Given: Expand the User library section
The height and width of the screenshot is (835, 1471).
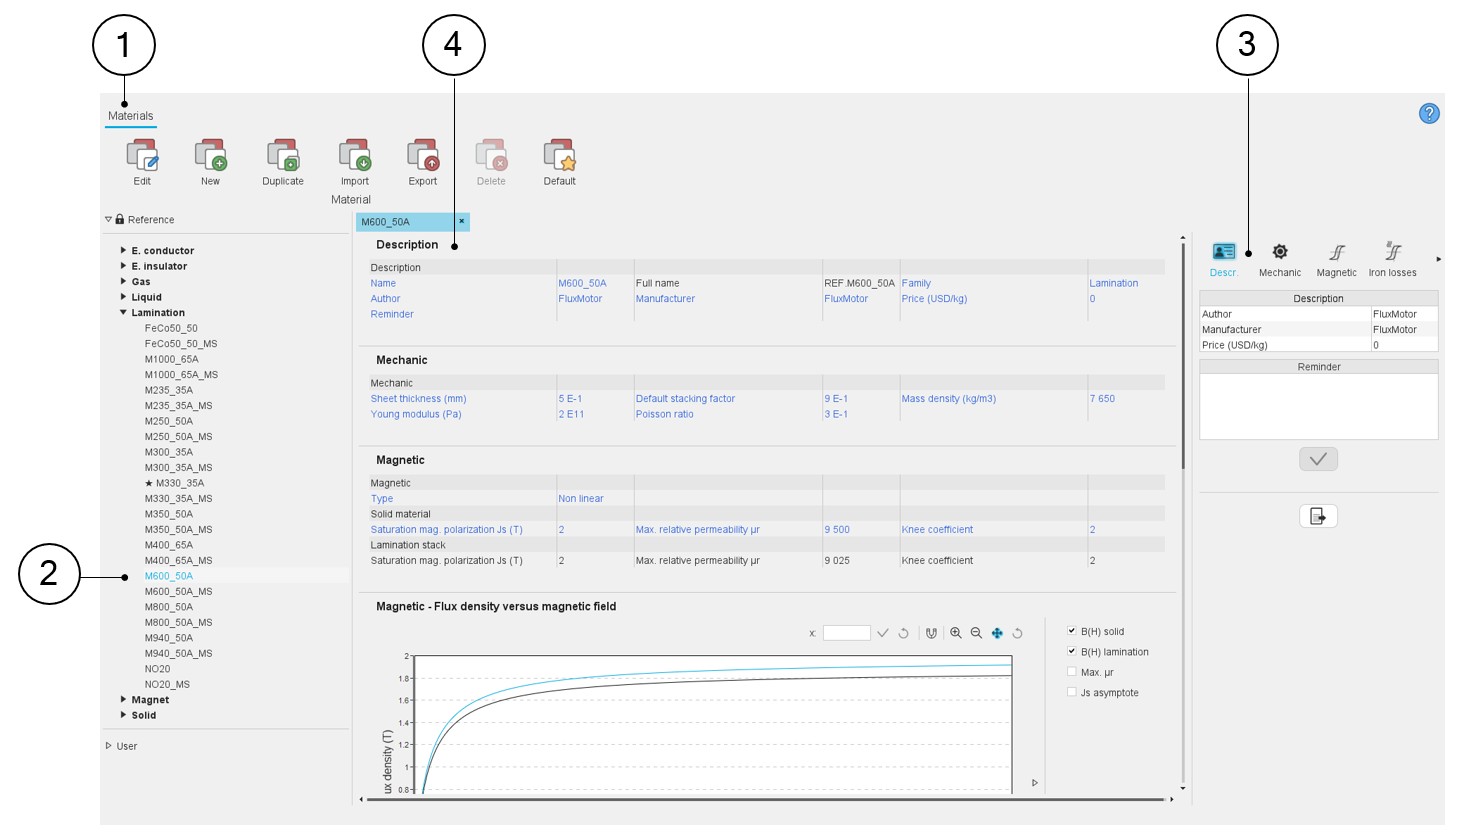Looking at the screenshot, I should click(109, 746).
